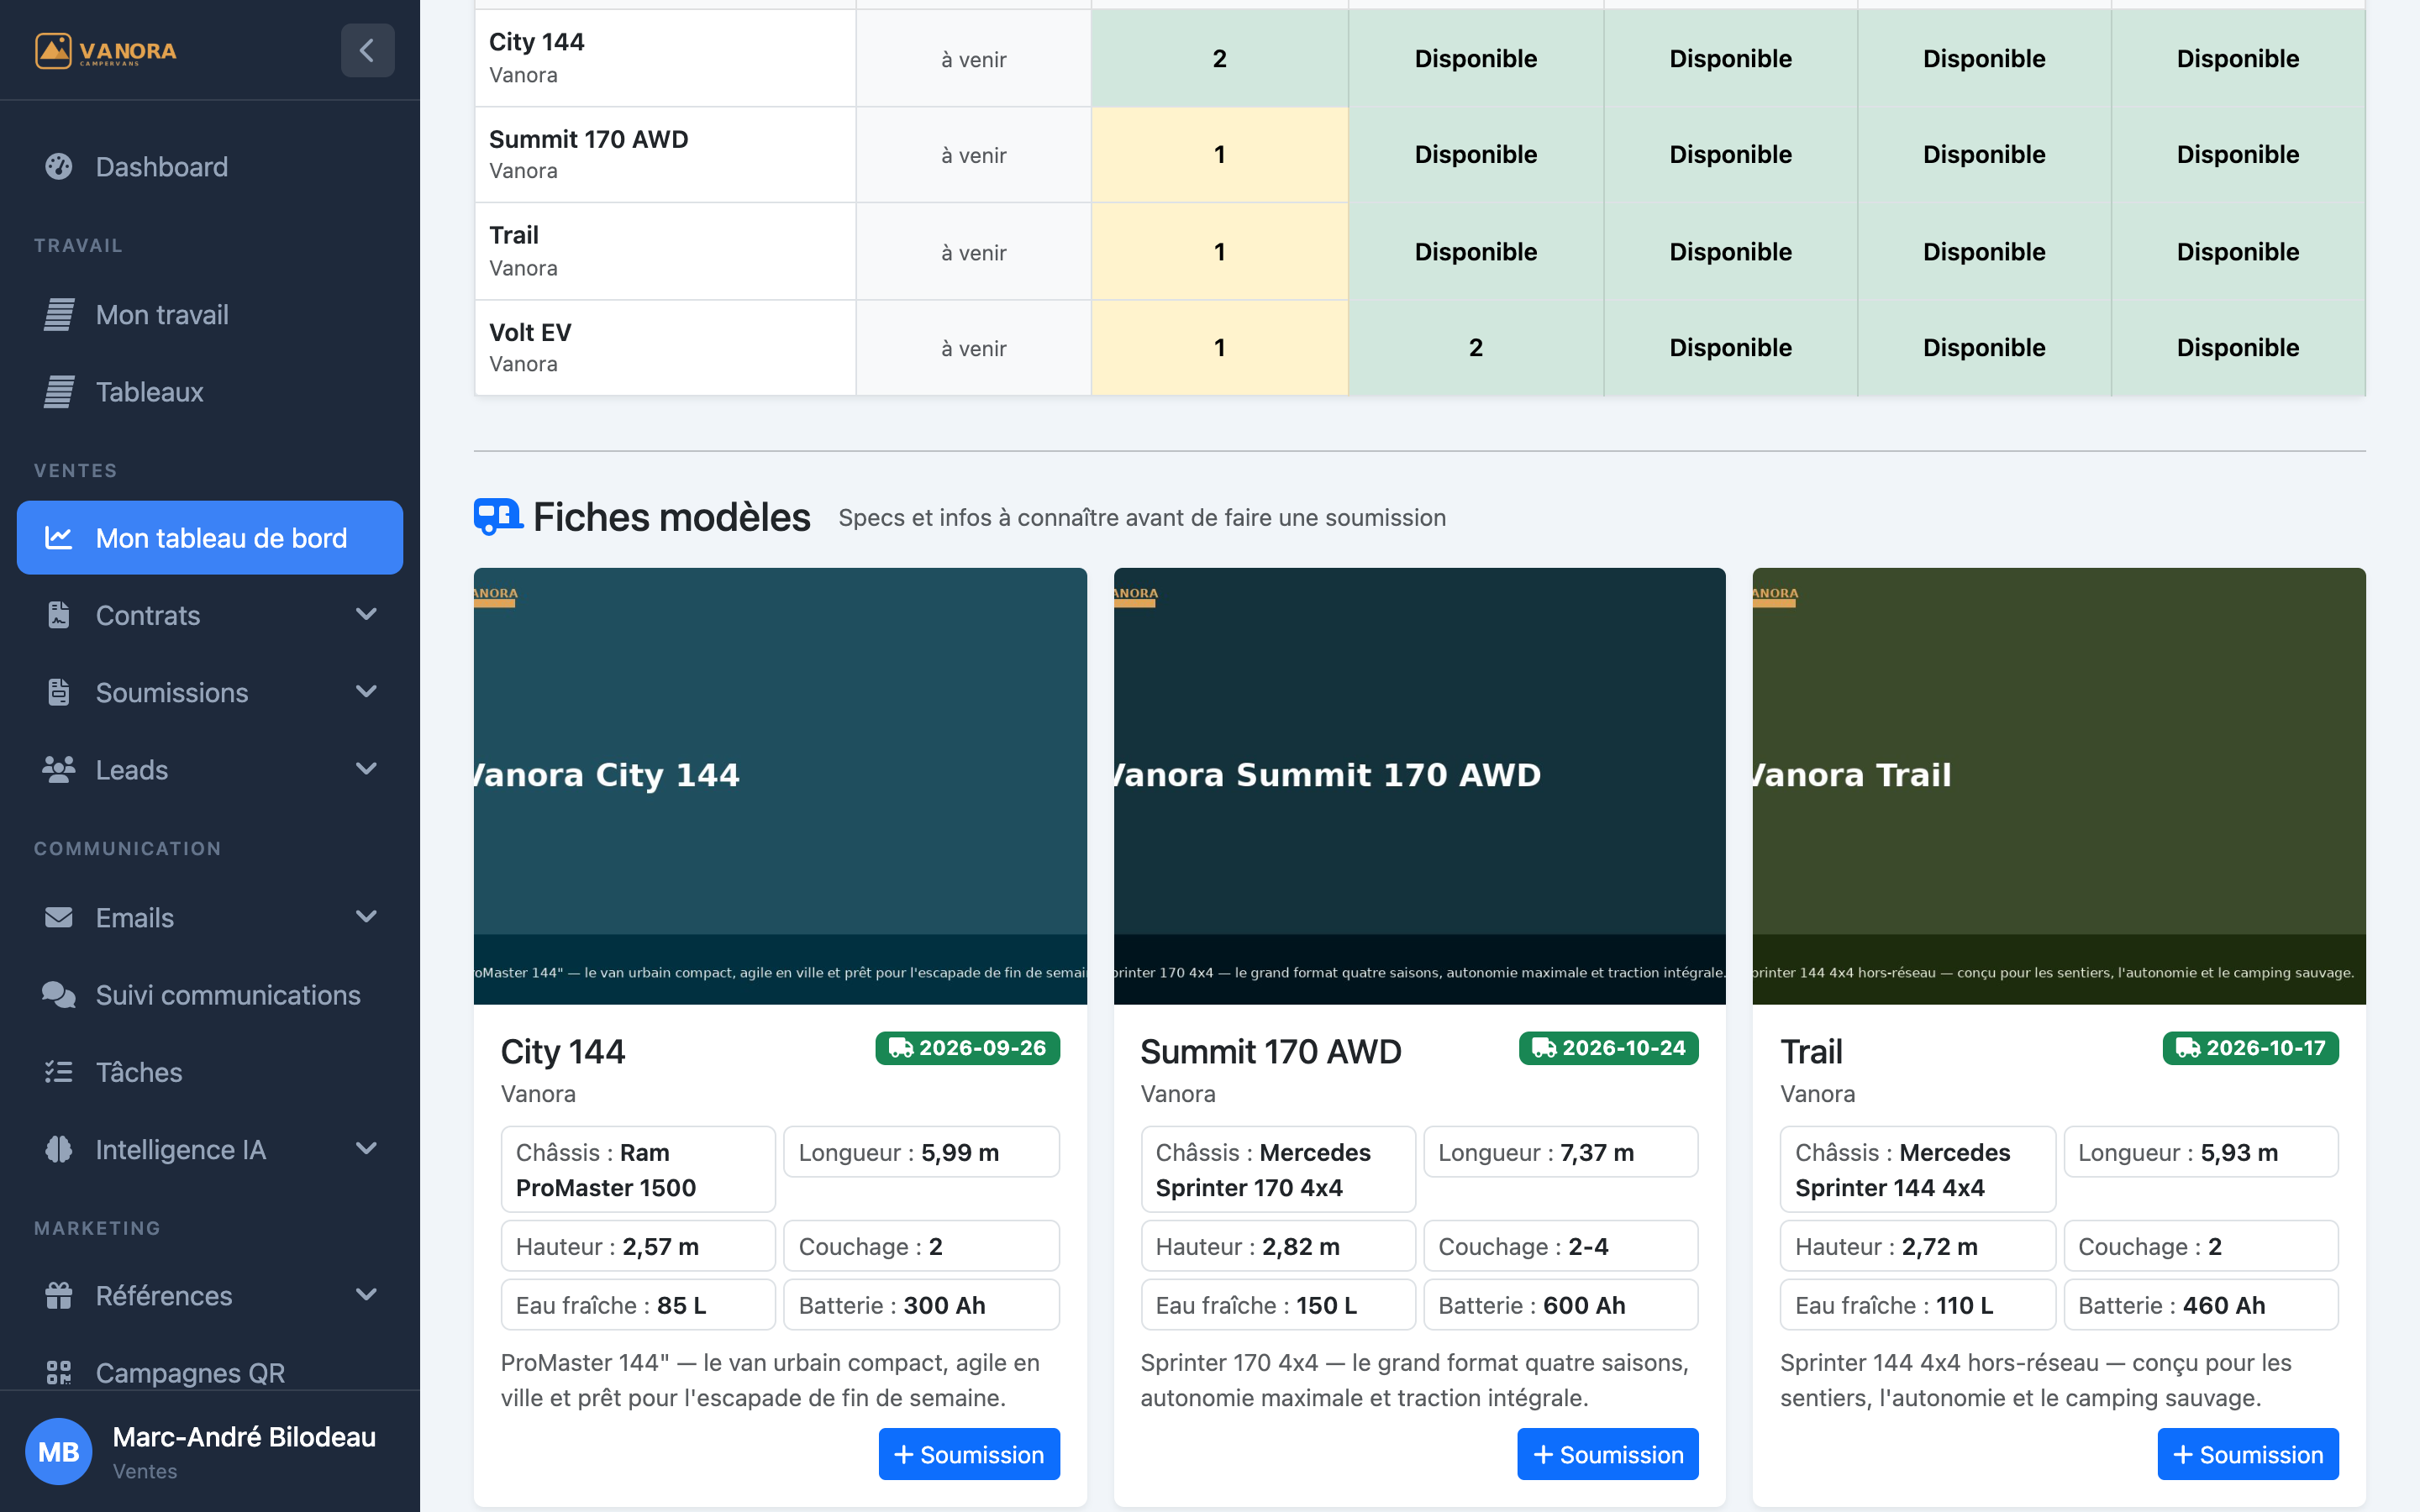Click the 'à venir' cell in Volt EV row

974,348
